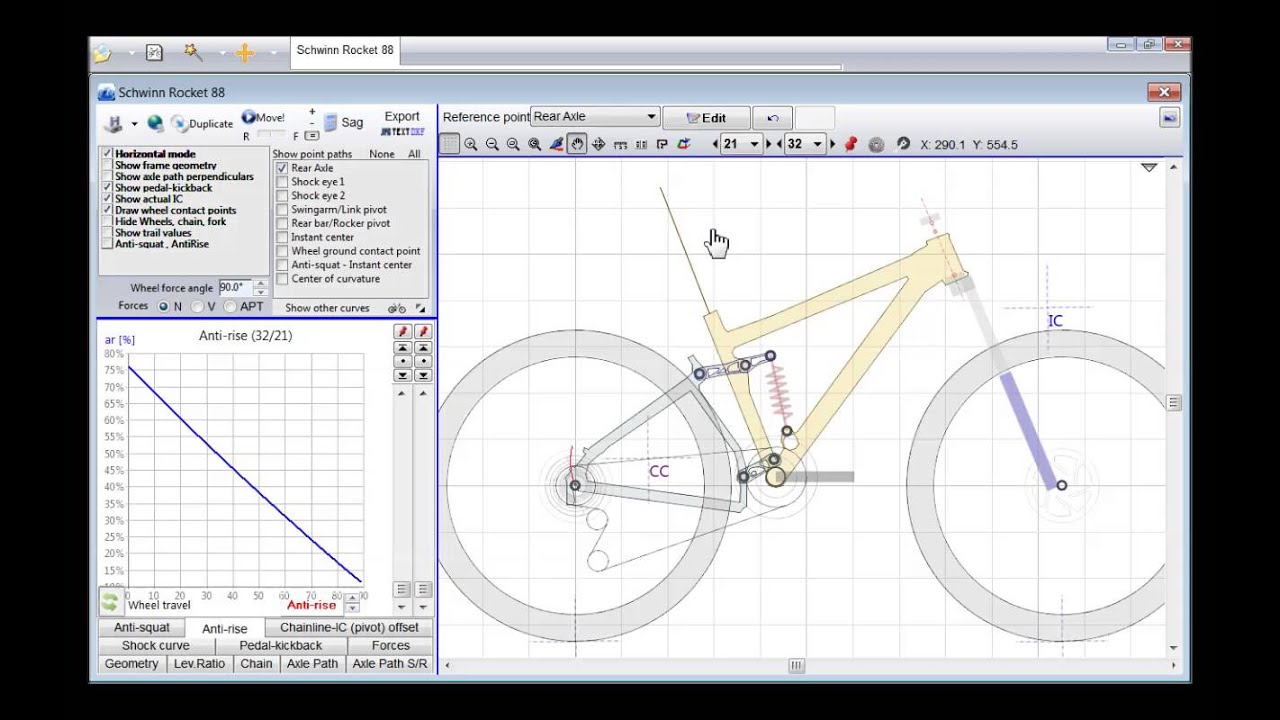
Task: Click the small bicycle icon
Action: (396, 308)
